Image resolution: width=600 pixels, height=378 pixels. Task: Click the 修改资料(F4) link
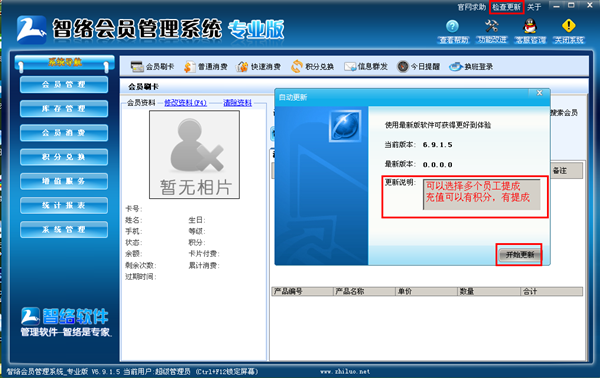coord(185,103)
